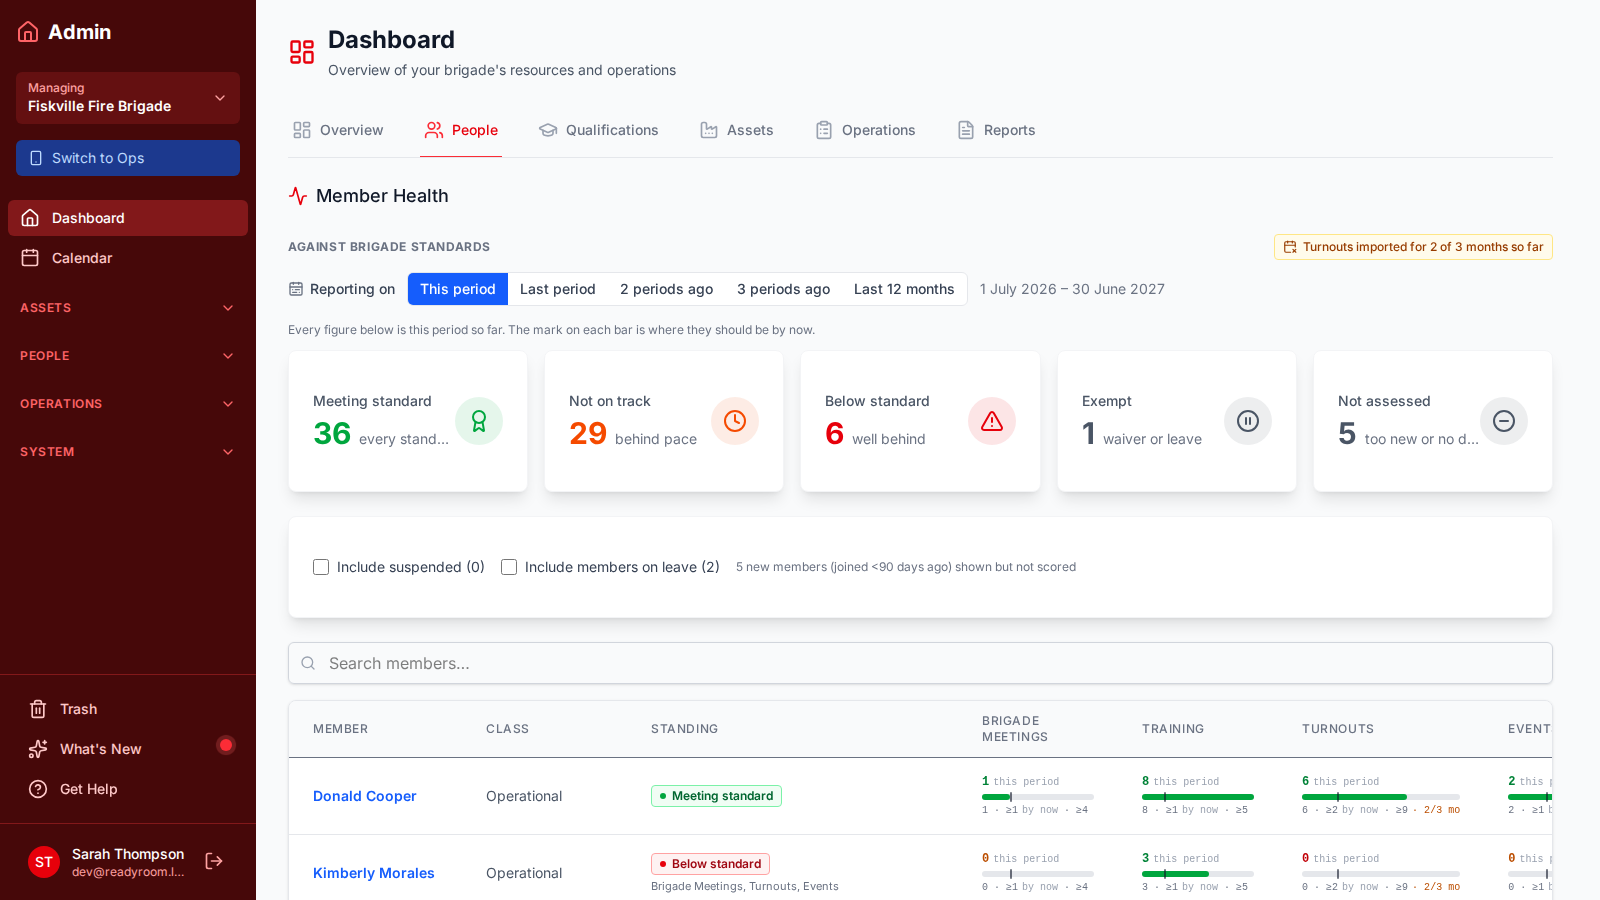
Task: Click the Meeting standard award ribbon icon
Action: [x=479, y=421]
